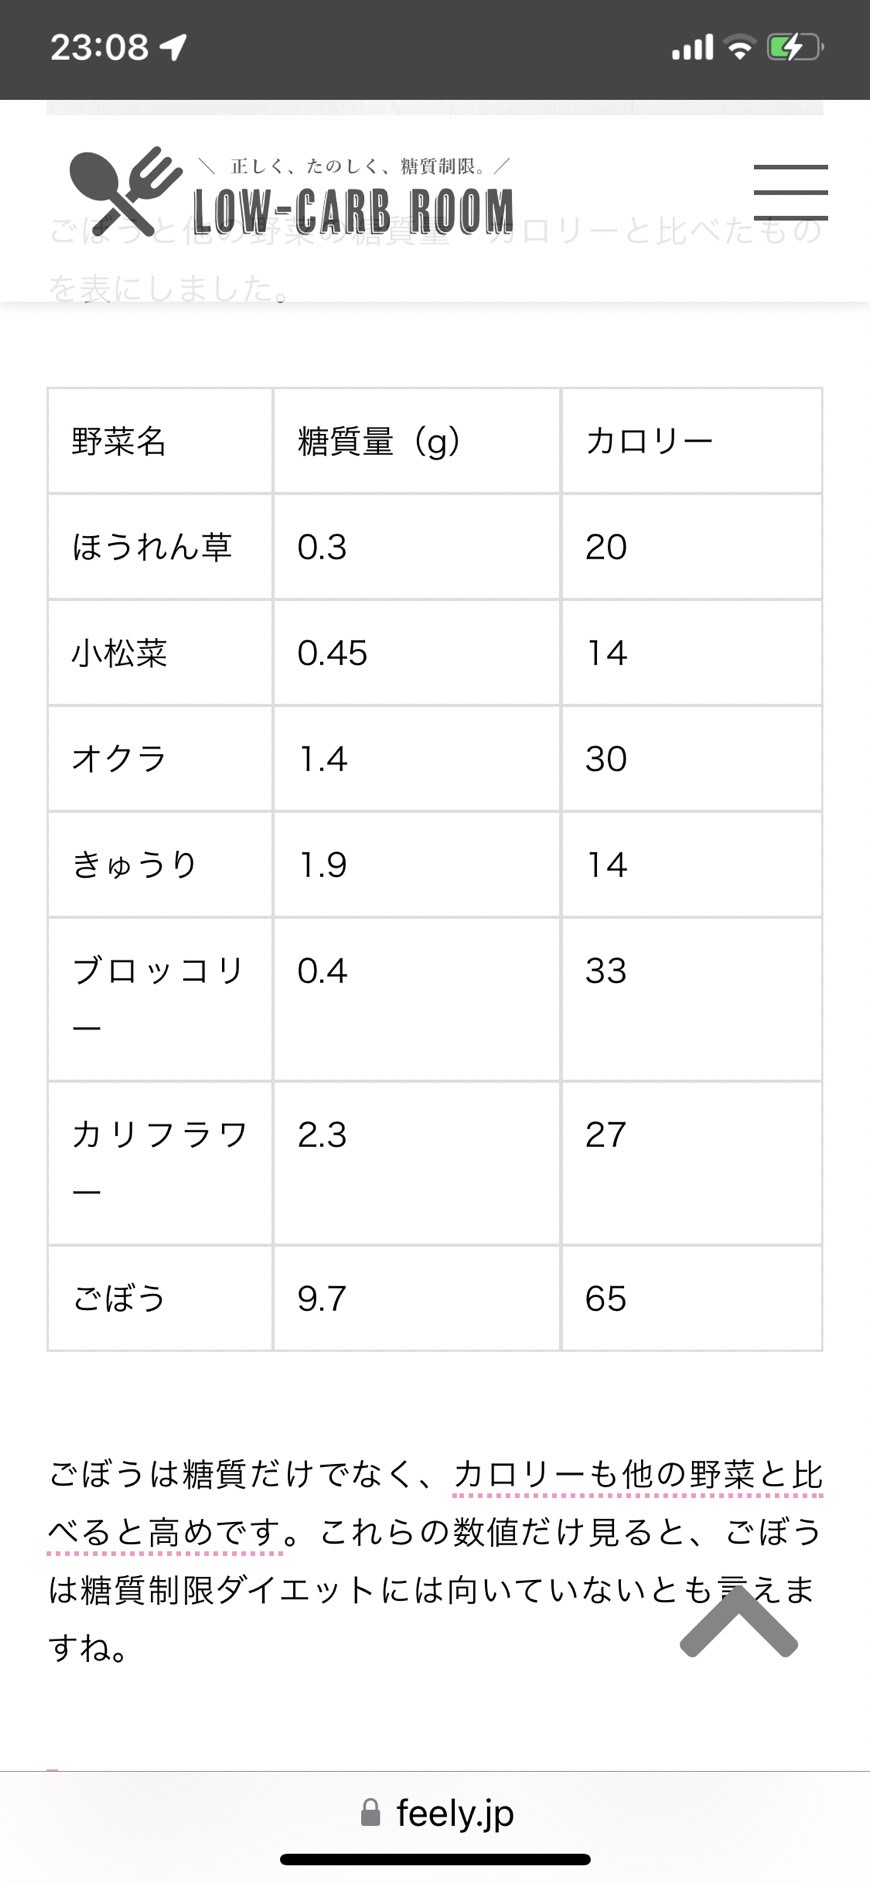Tap the Wi-Fi status icon
Viewport: 870px width, 1884px height.
pos(739,47)
